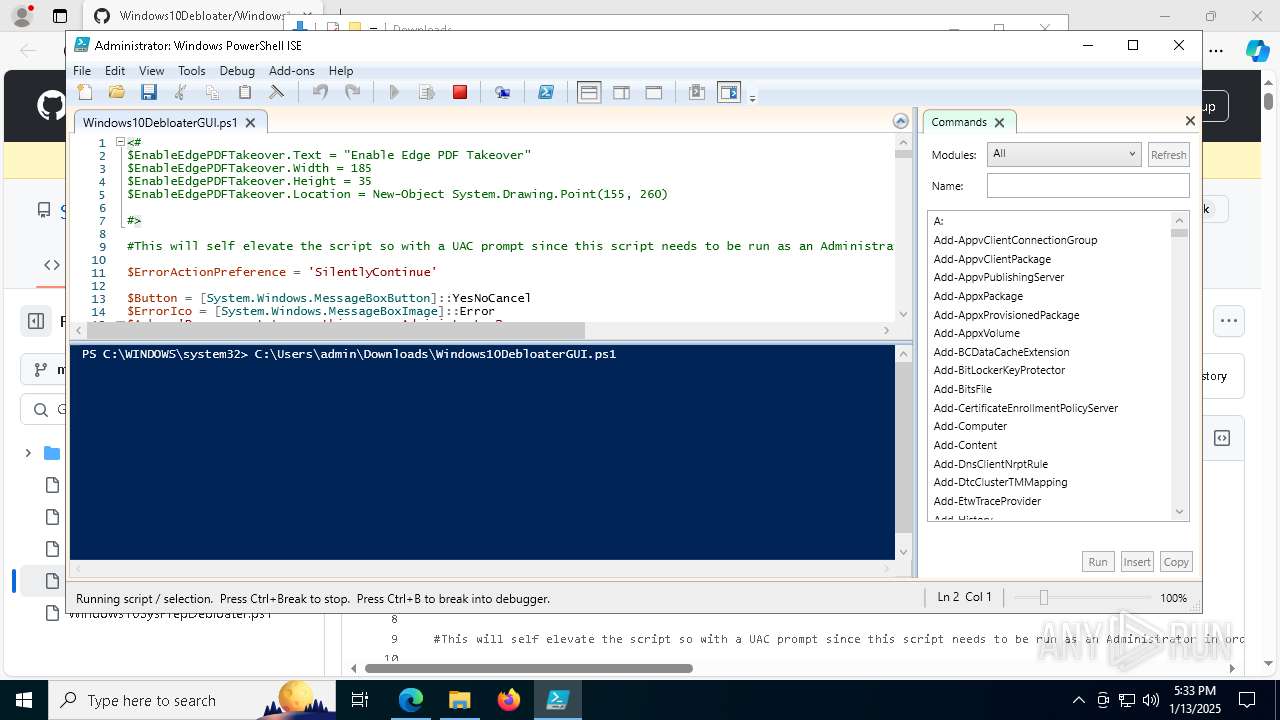Select Add-Content in command list
The image size is (1280, 720).
click(x=965, y=445)
